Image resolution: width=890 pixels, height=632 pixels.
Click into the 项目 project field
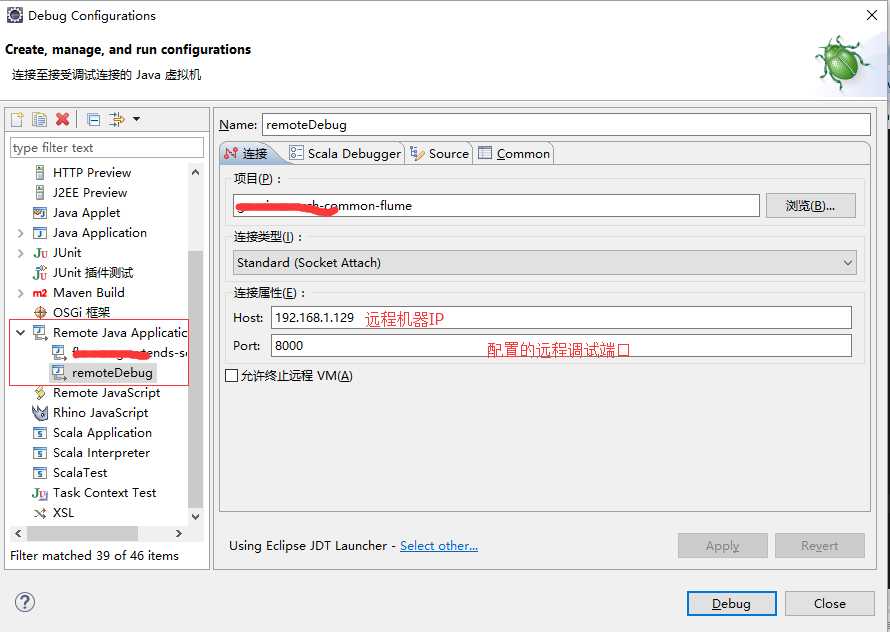point(496,206)
